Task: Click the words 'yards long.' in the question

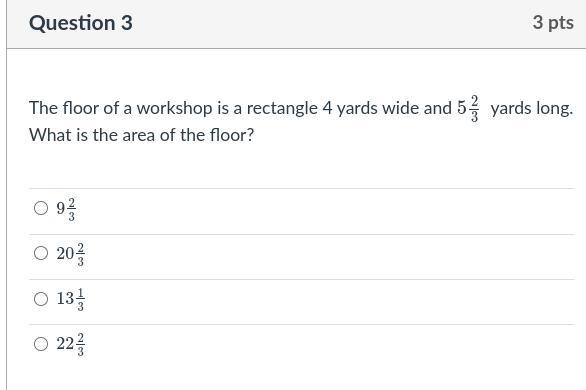Action: point(532,109)
